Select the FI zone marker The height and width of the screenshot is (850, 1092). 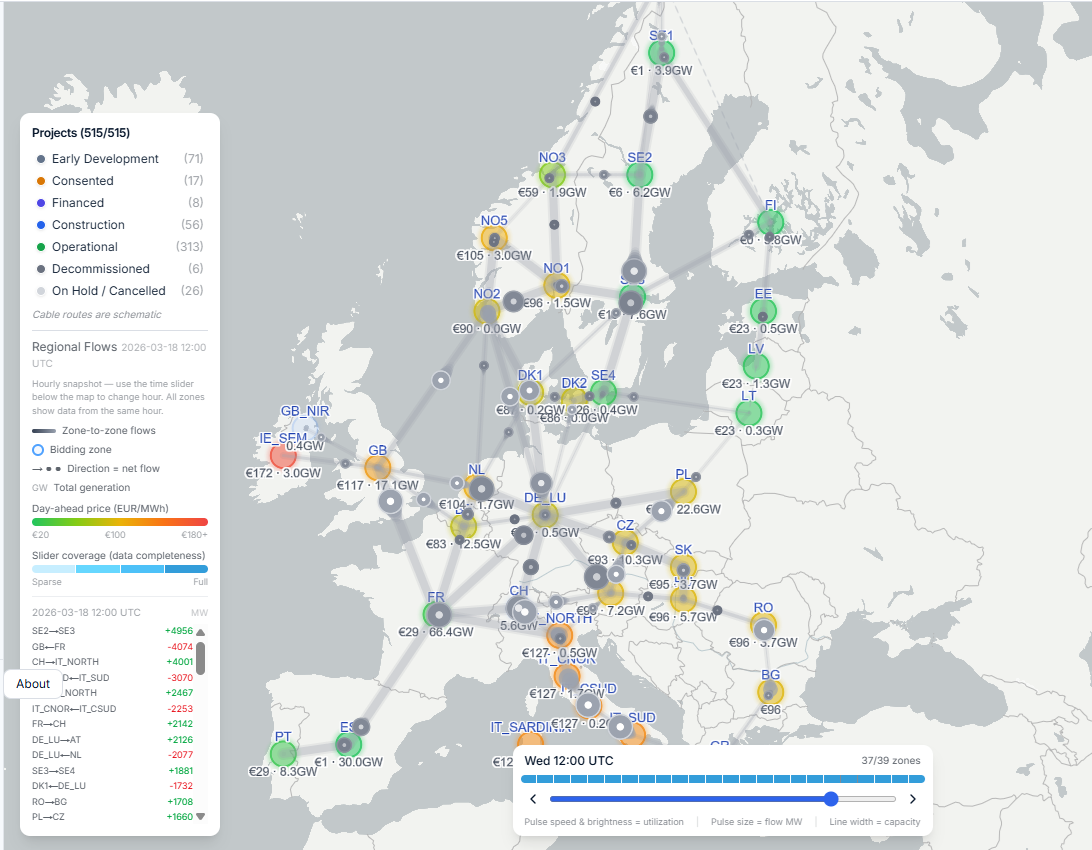pyautogui.click(x=771, y=221)
